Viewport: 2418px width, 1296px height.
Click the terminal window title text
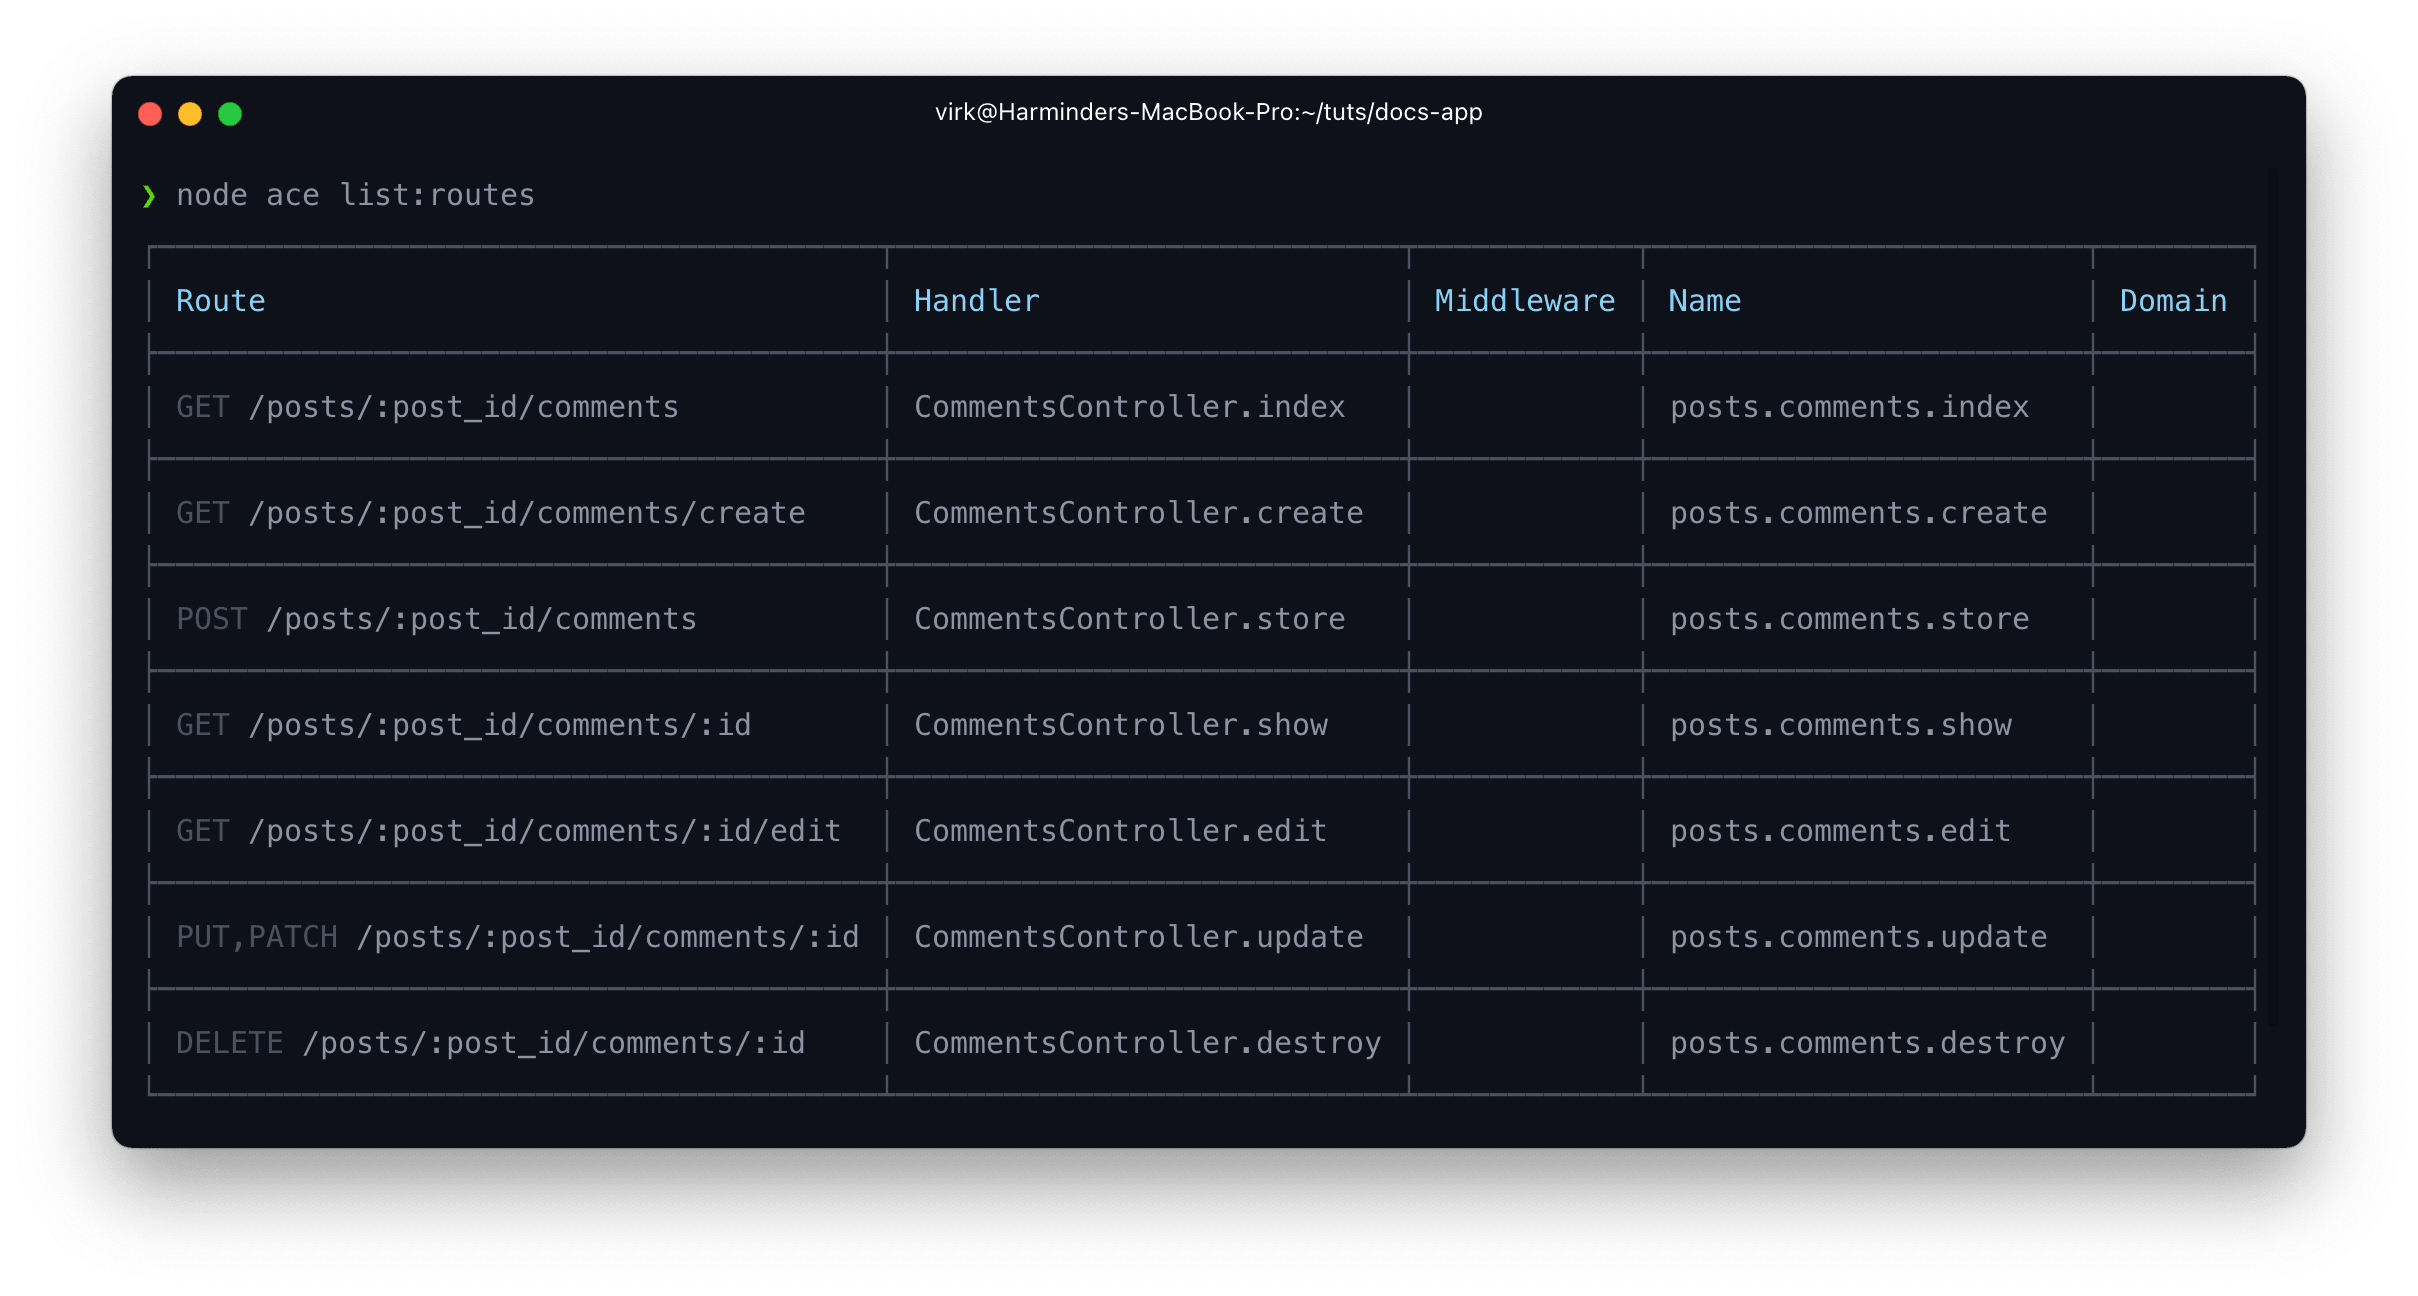[1208, 112]
